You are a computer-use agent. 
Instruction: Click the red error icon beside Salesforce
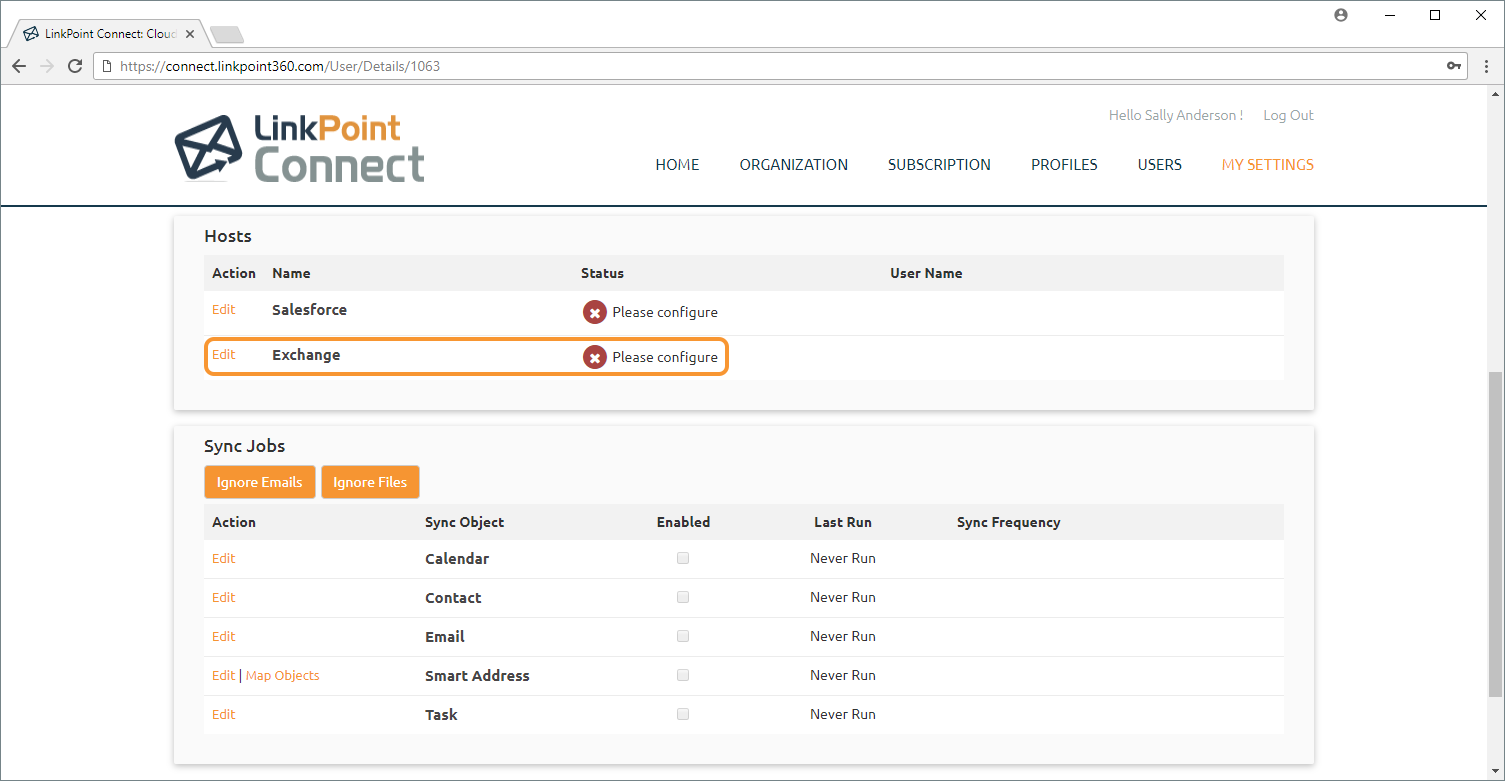point(595,313)
